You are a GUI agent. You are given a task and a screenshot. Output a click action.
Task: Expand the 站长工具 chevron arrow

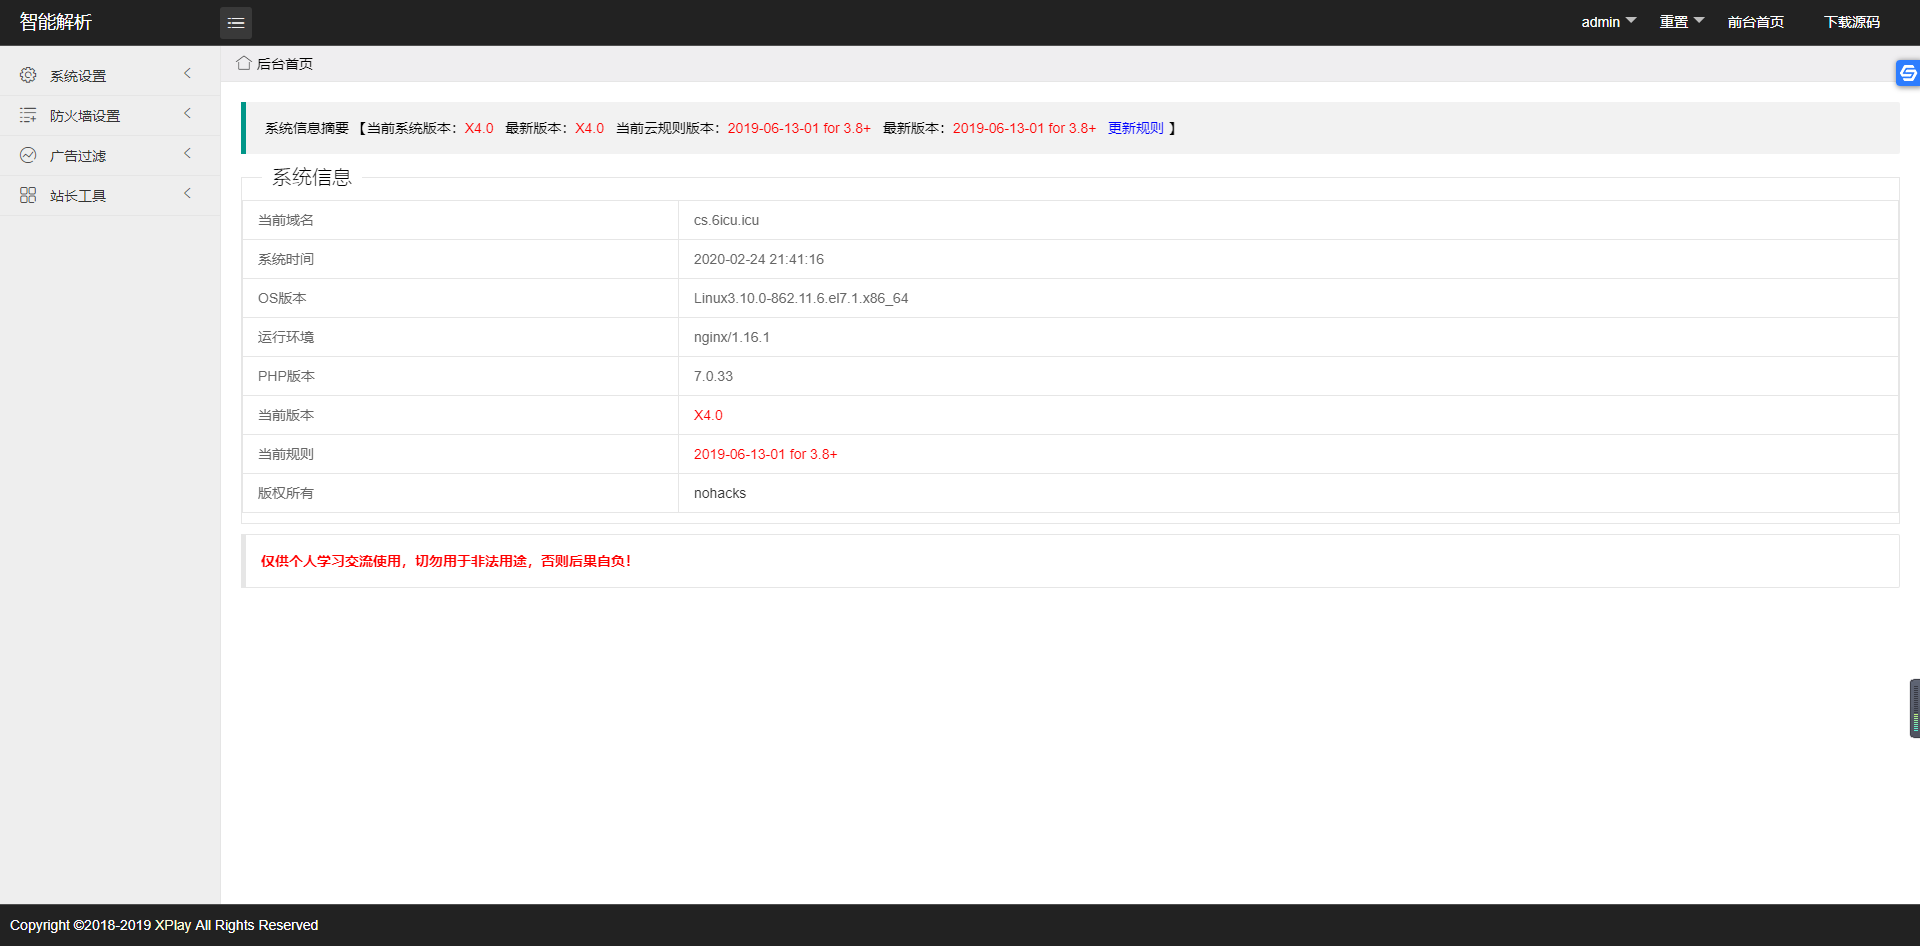click(x=187, y=194)
